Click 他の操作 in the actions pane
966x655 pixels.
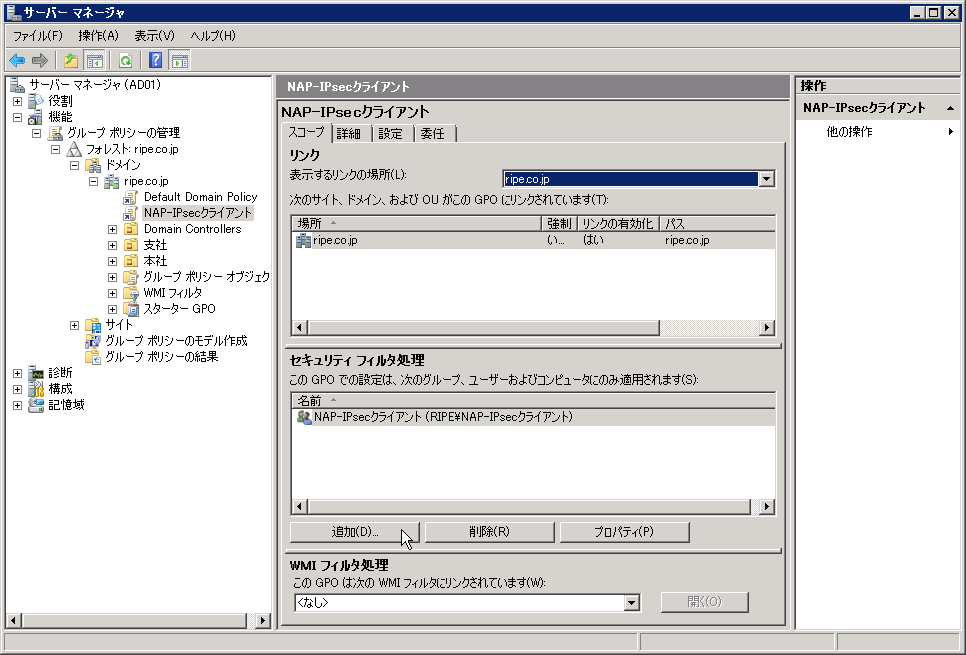[x=850, y=131]
